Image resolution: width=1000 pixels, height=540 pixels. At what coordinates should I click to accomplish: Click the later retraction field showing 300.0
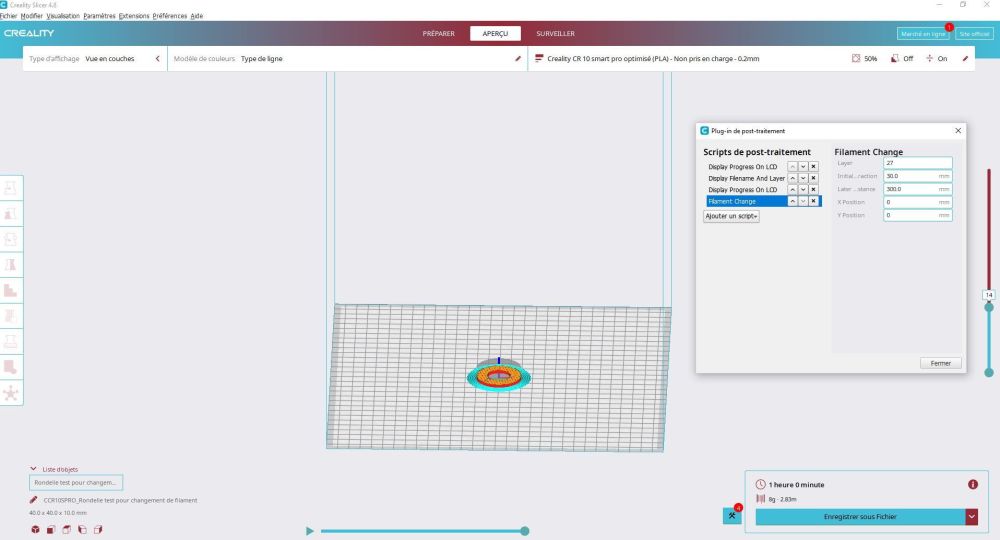tap(918, 189)
